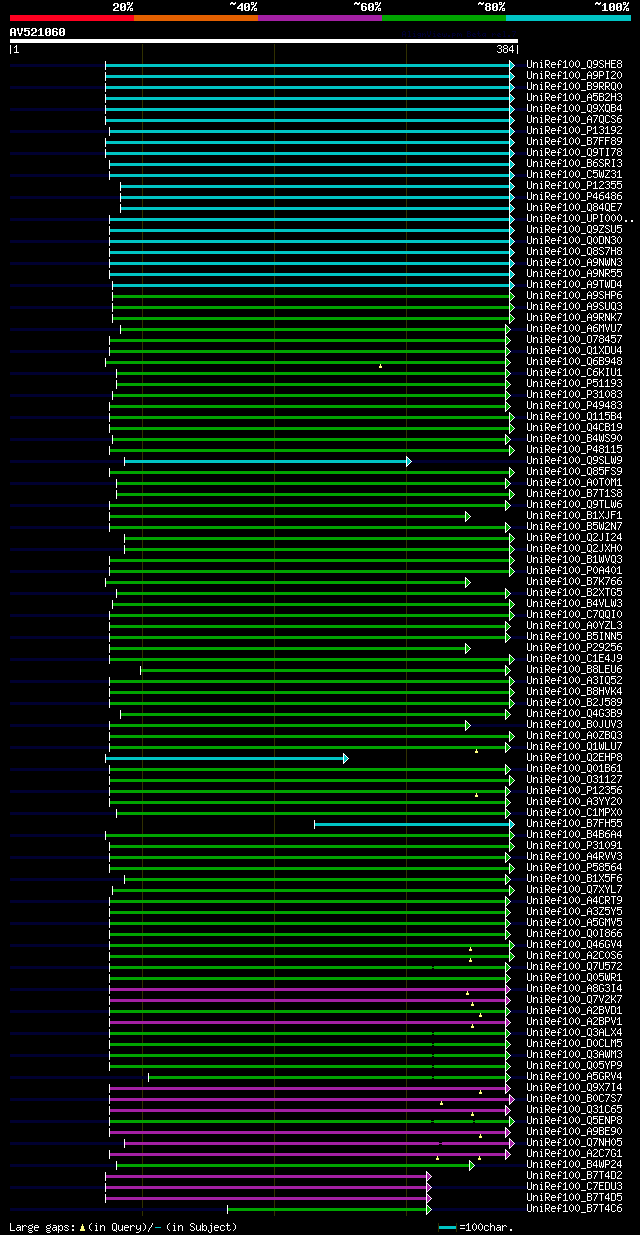Open hit UniRef100_B7T4C6

pyautogui.click(x=574, y=1209)
